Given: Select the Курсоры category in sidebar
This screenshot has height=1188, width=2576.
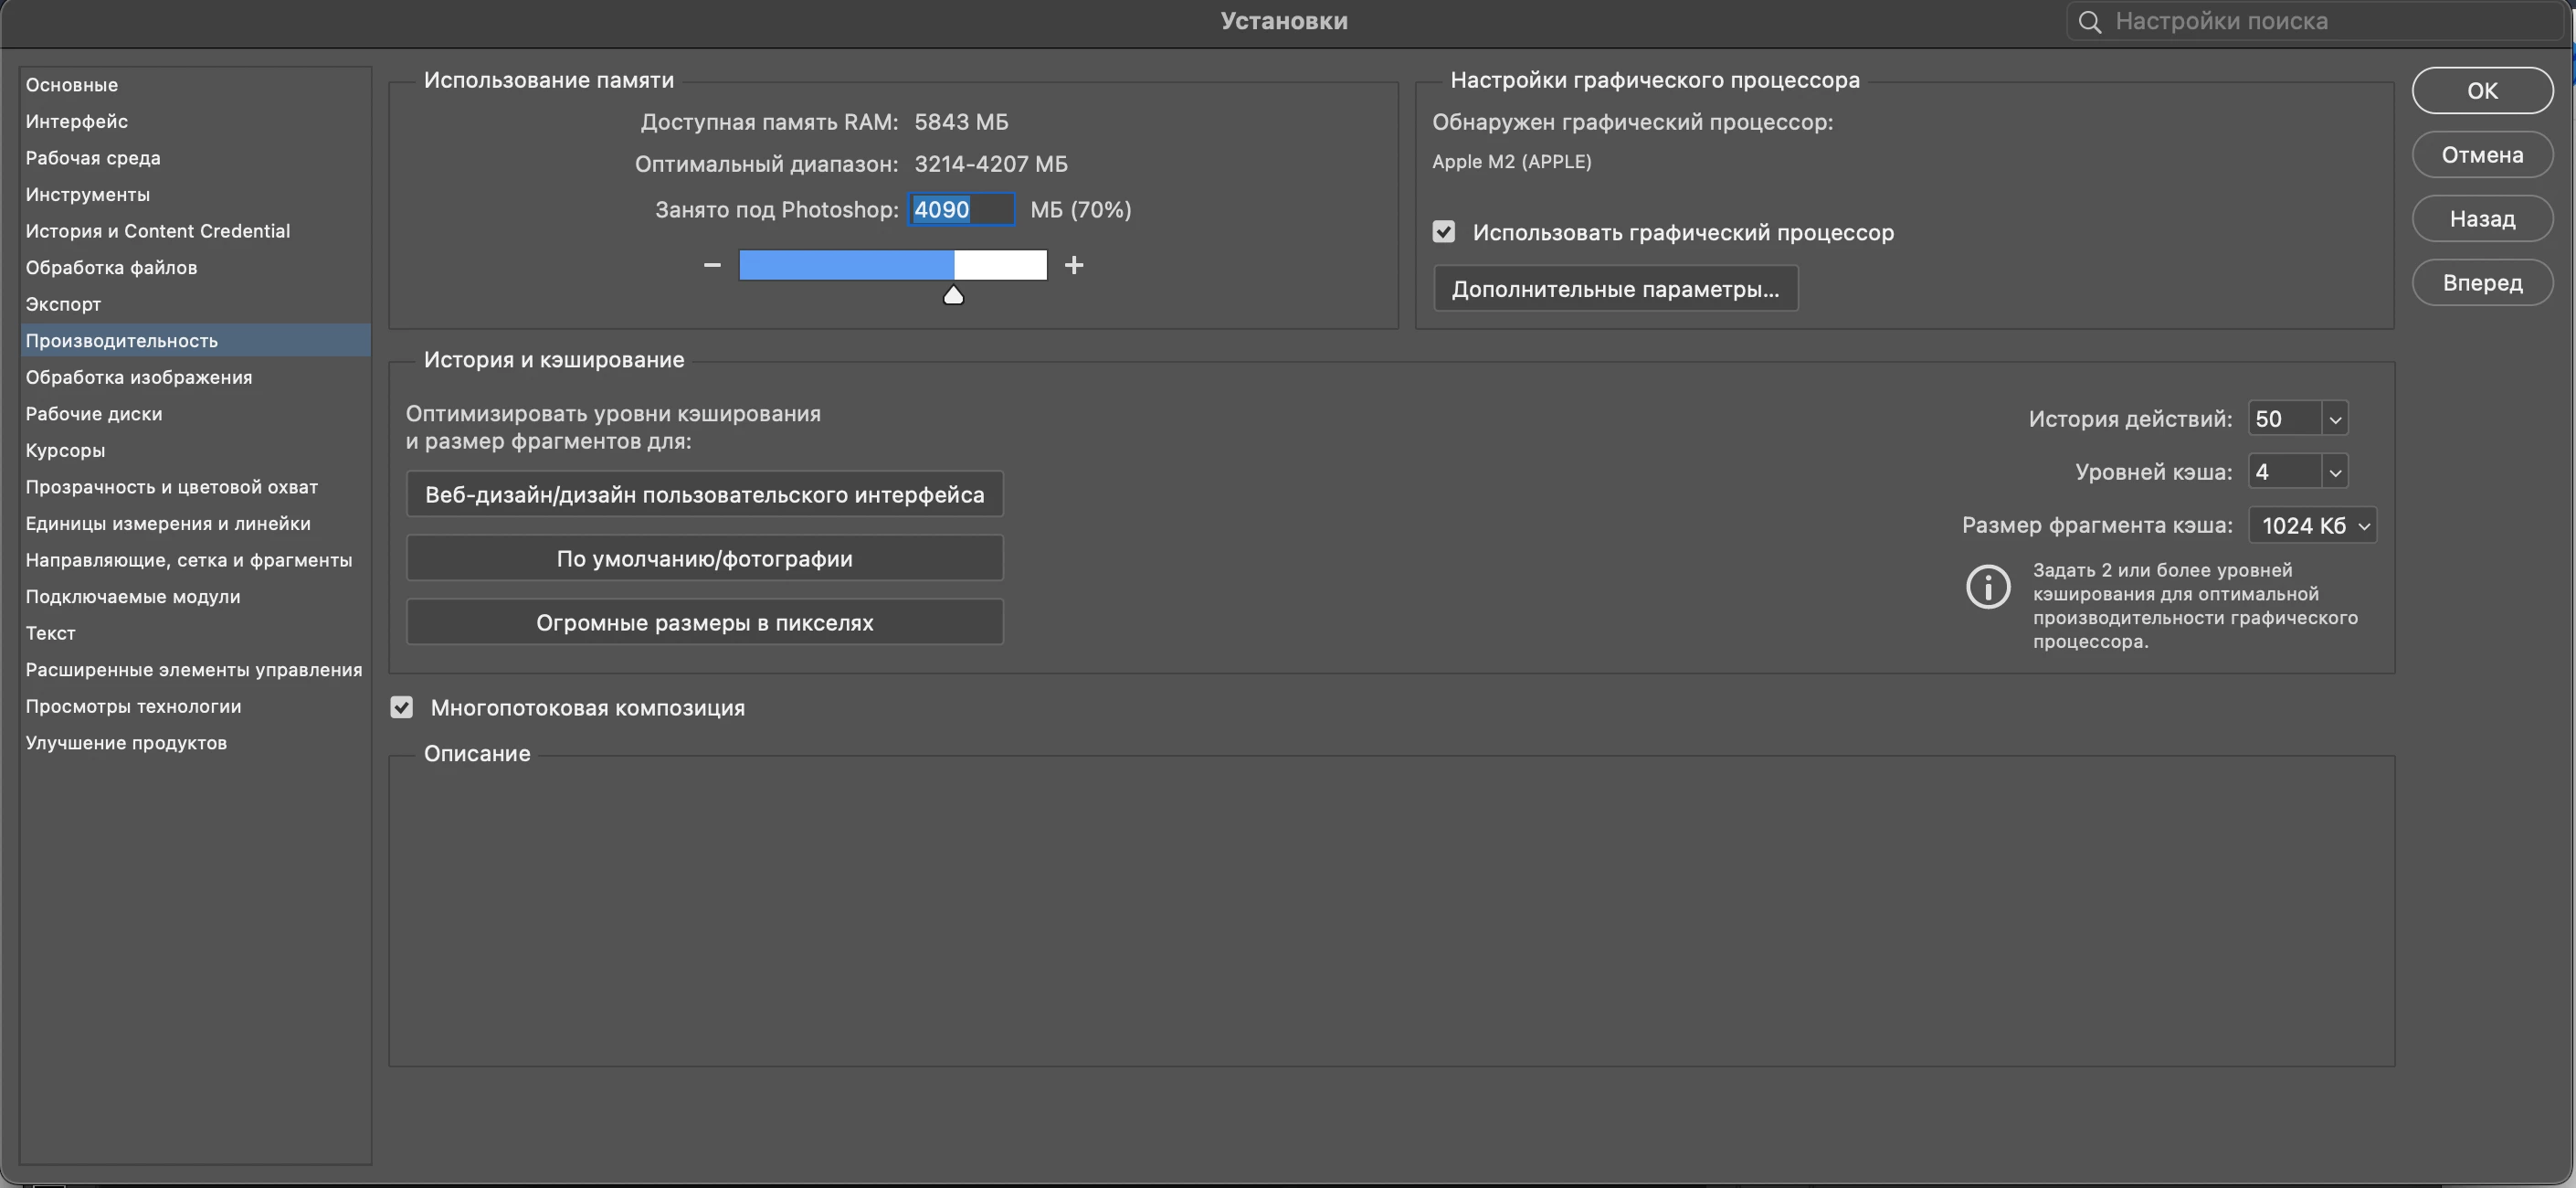Looking at the screenshot, I should tap(65, 450).
